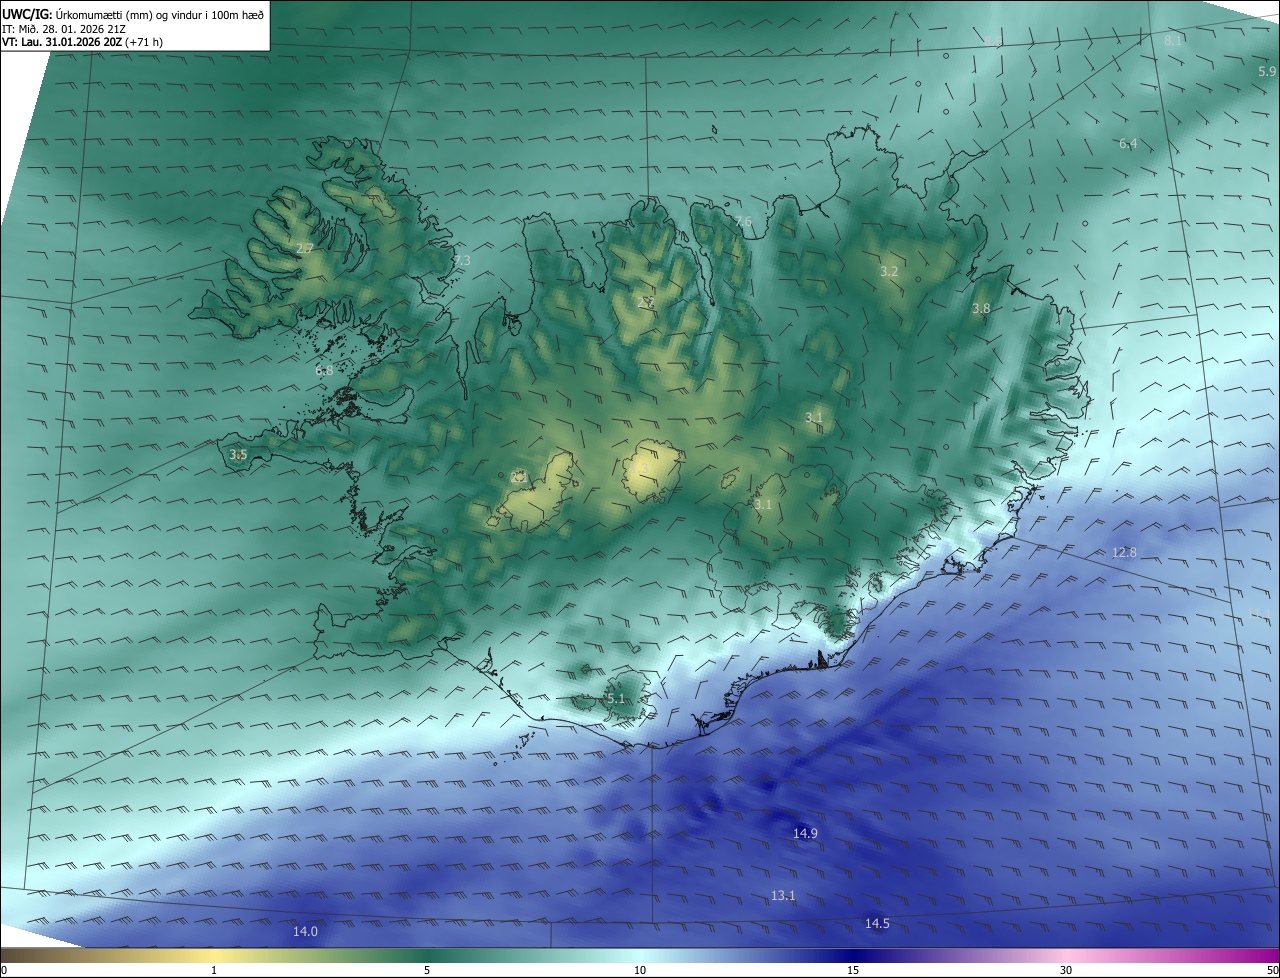Click the 12.8 value label on the map
1280x978 pixels.
1124,552
